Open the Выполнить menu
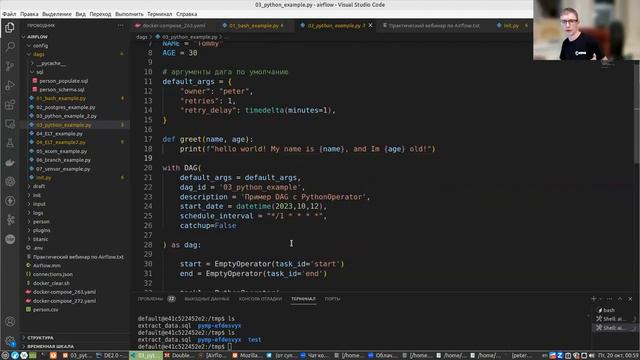This screenshot has height=360, width=640. coord(129,14)
